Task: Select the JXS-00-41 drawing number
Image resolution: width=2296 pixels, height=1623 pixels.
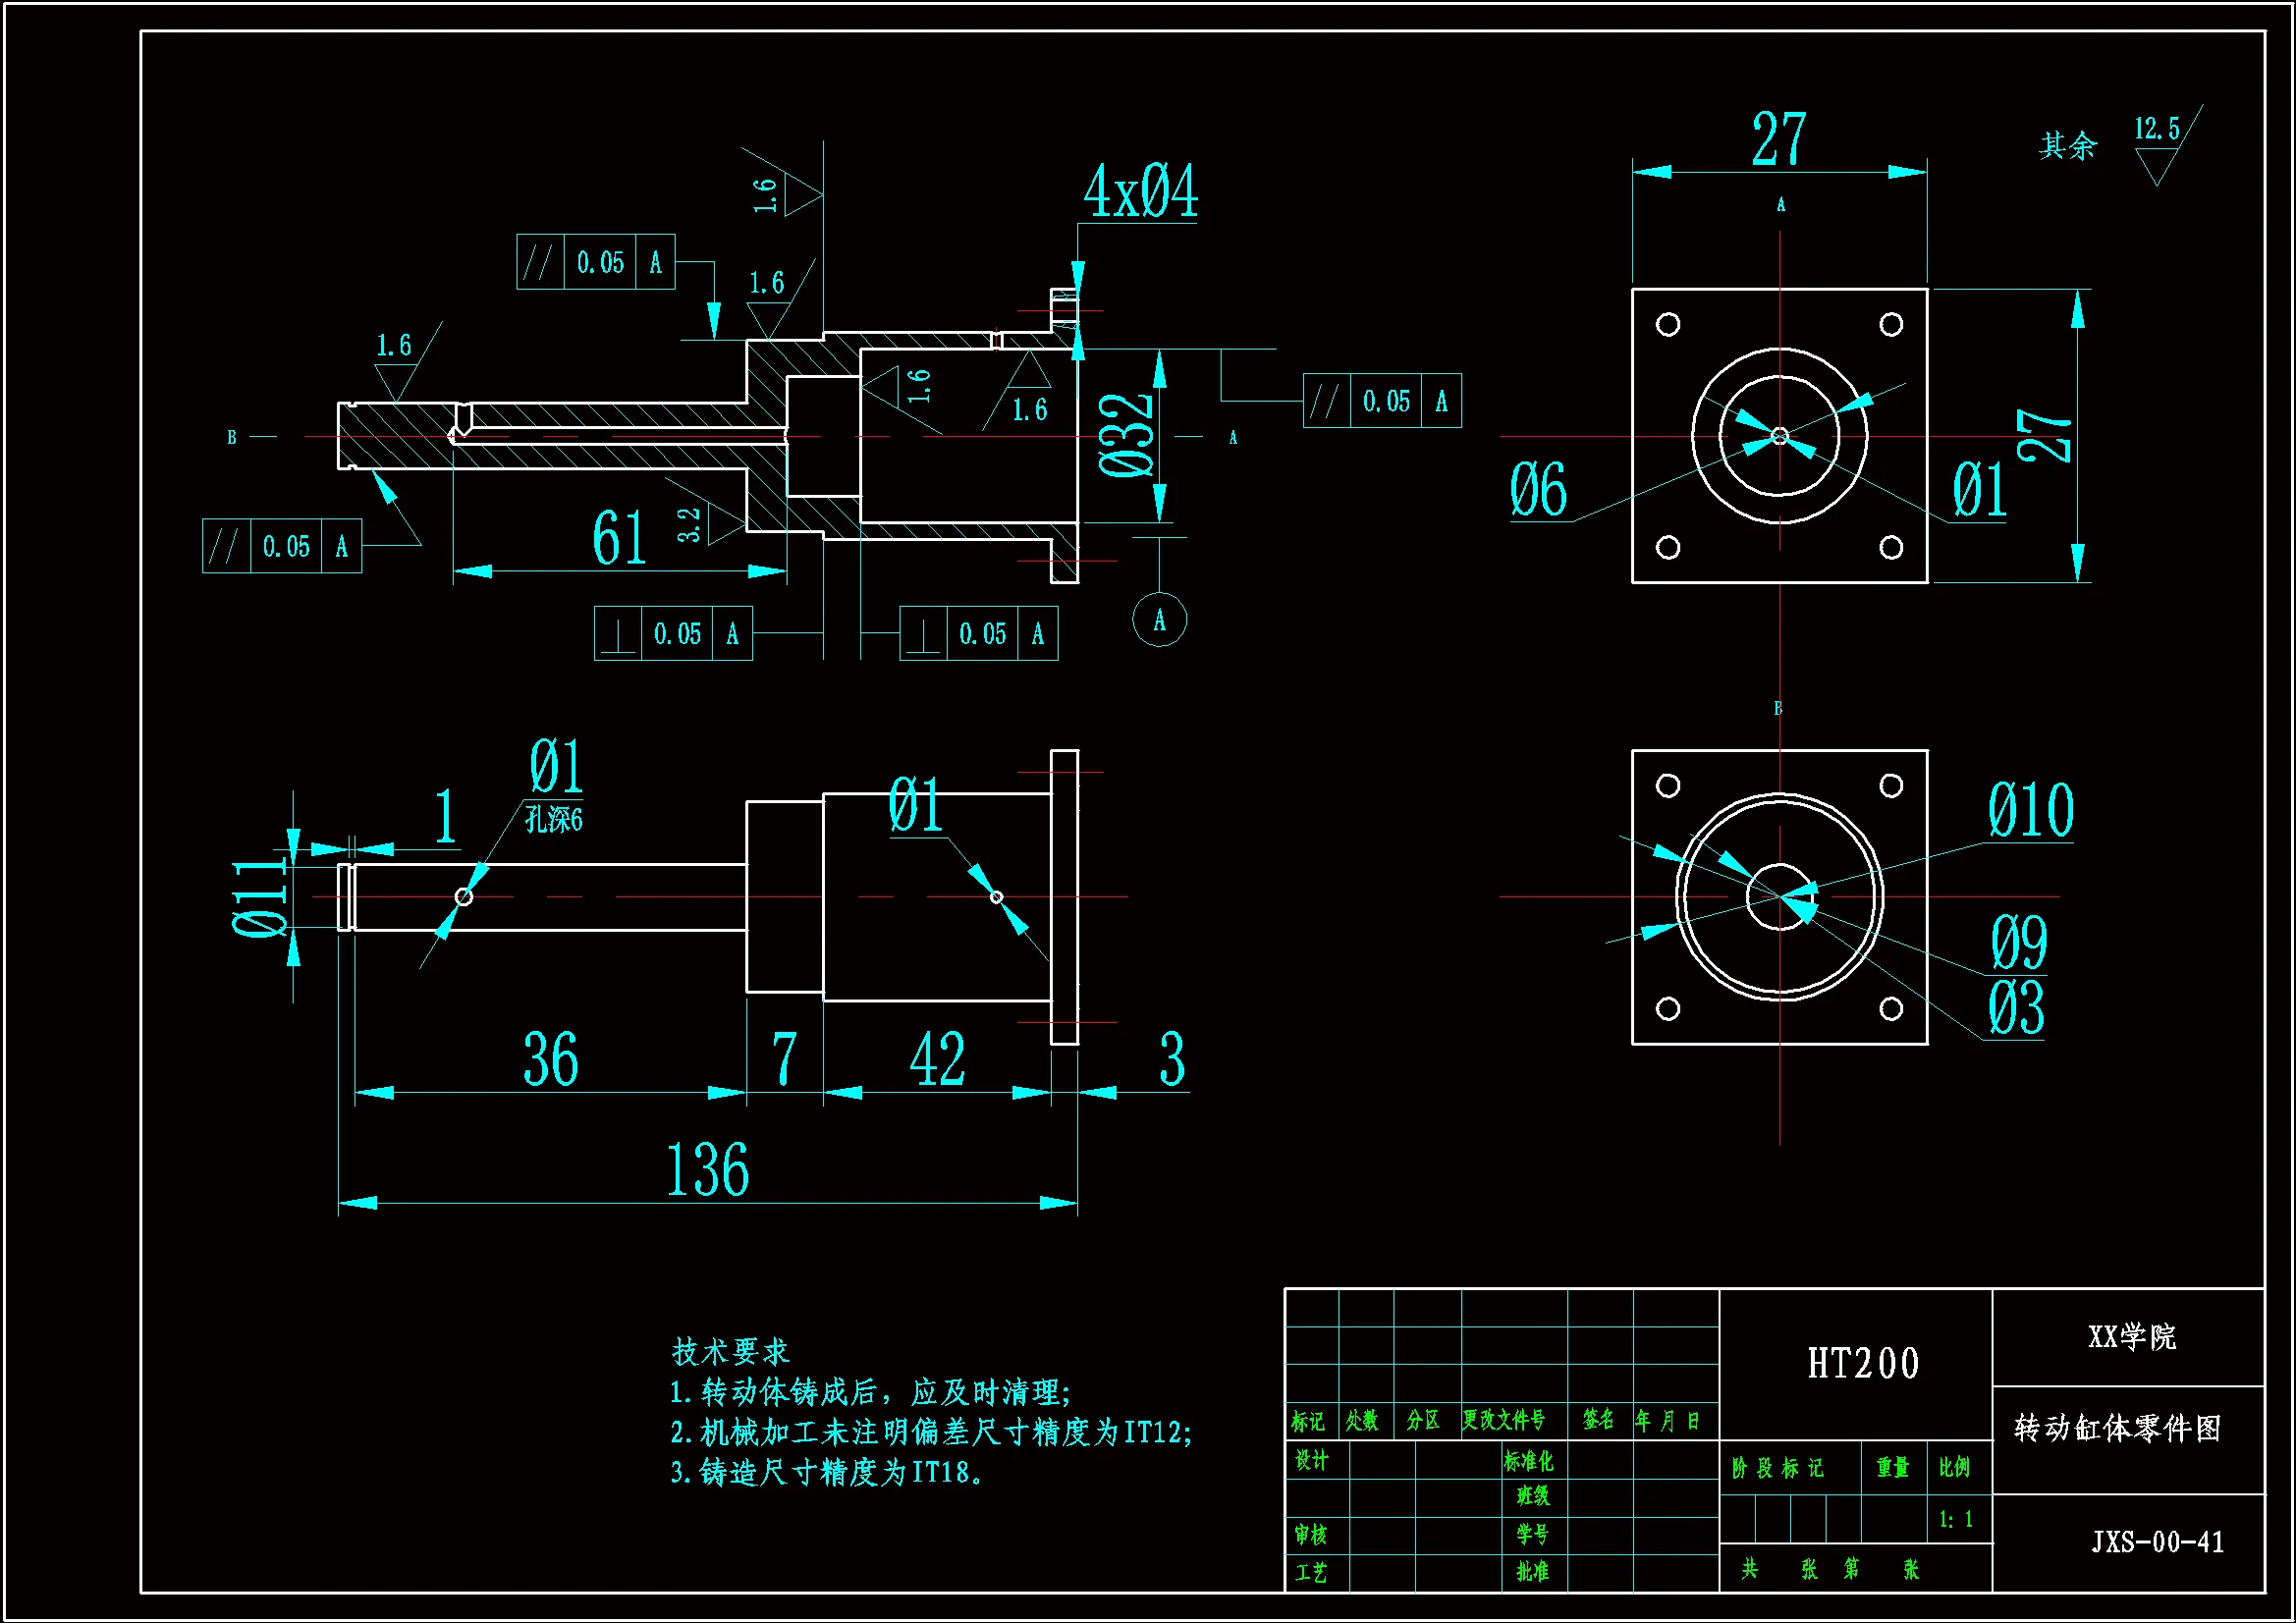Action: (2157, 1542)
